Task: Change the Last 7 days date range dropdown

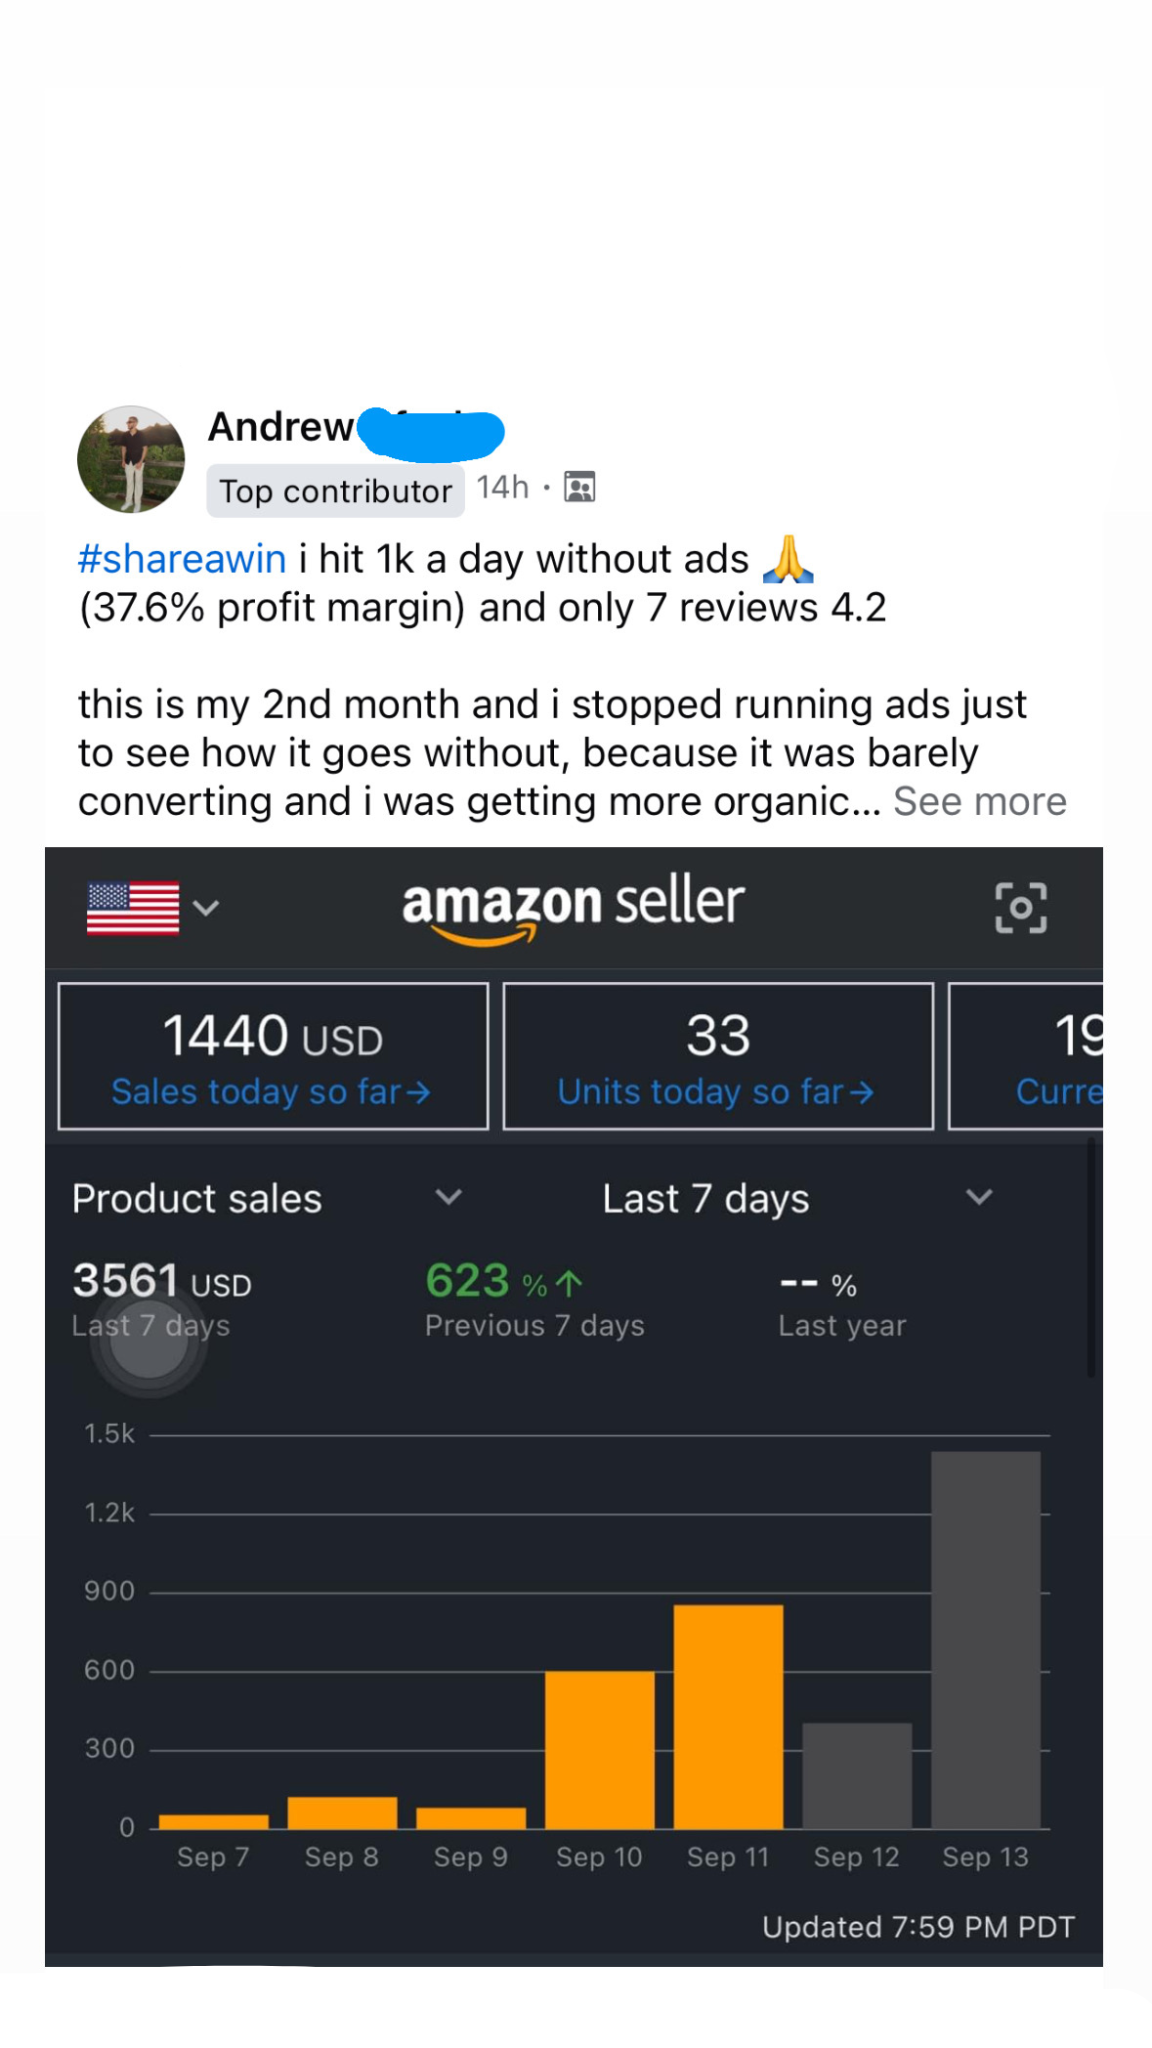Action: click(x=978, y=1197)
